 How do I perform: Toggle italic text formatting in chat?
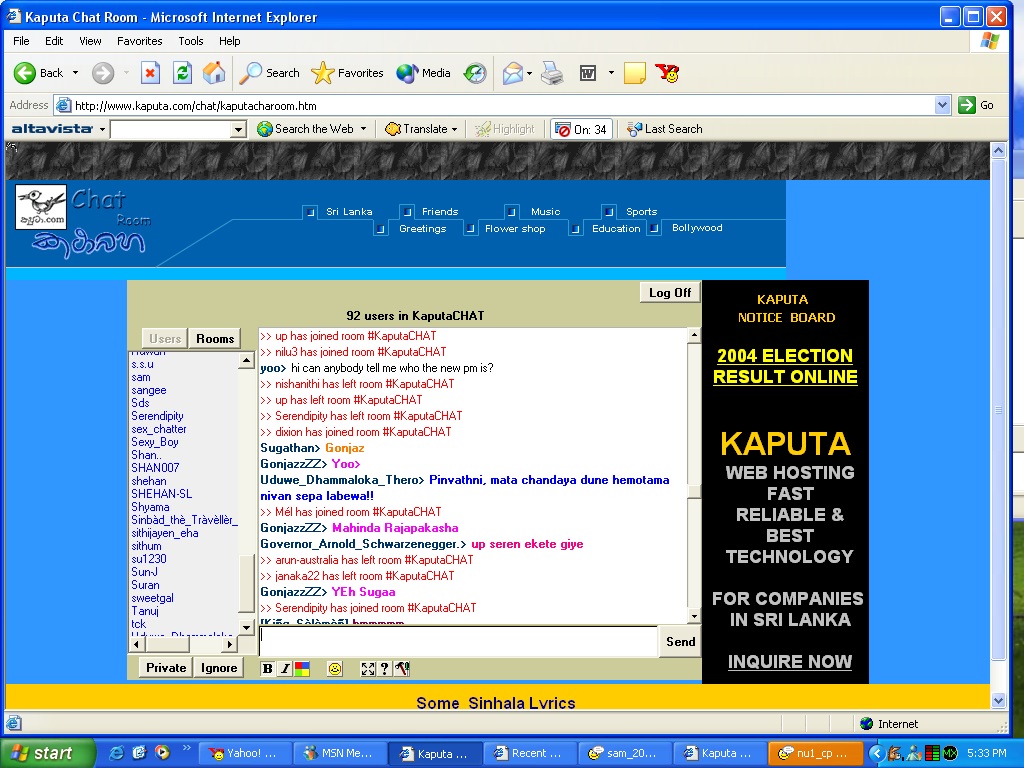[285, 668]
